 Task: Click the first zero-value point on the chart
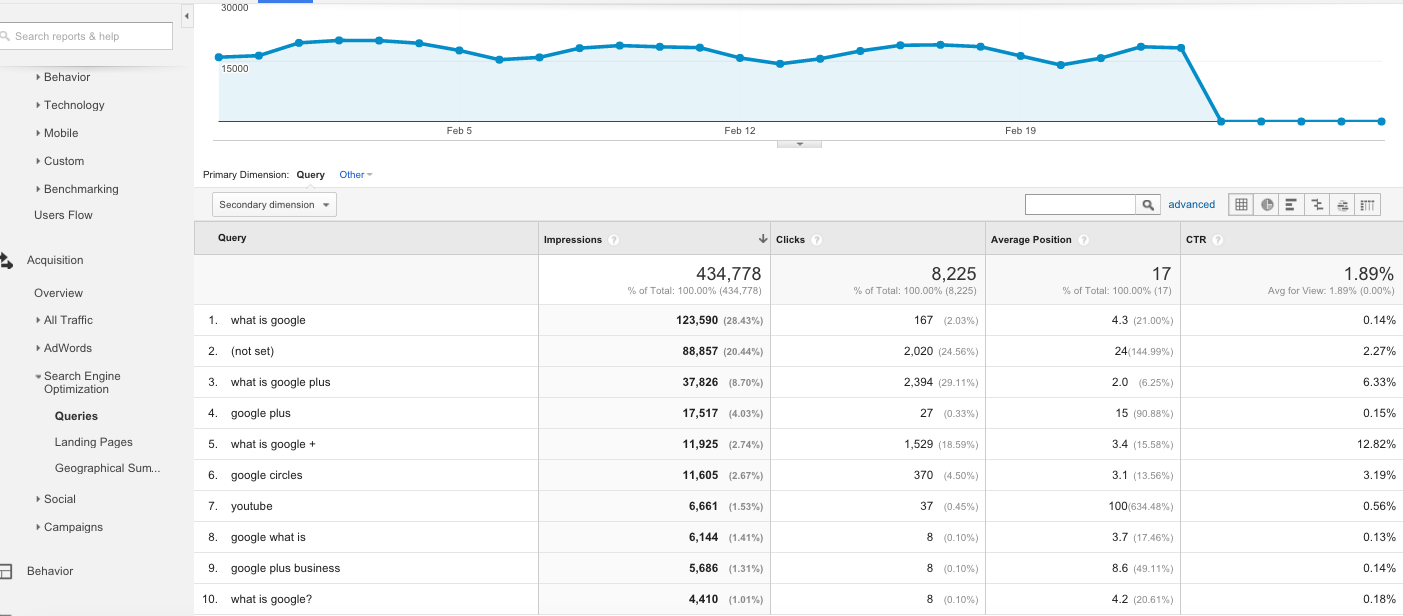[1221, 122]
